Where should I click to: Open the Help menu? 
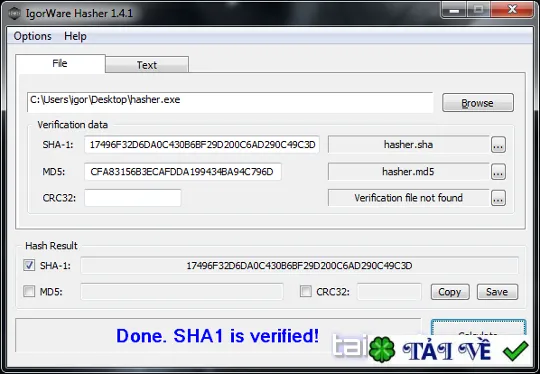pyautogui.click(x=75, y=36)
